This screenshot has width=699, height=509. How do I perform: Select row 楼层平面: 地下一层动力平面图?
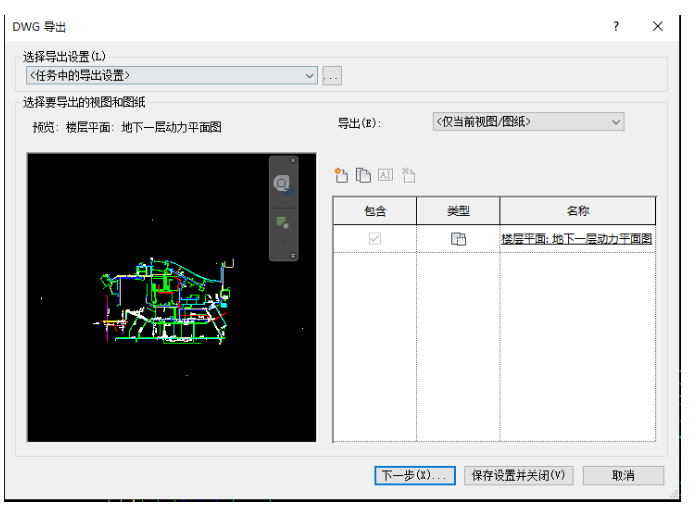point(494,239)
